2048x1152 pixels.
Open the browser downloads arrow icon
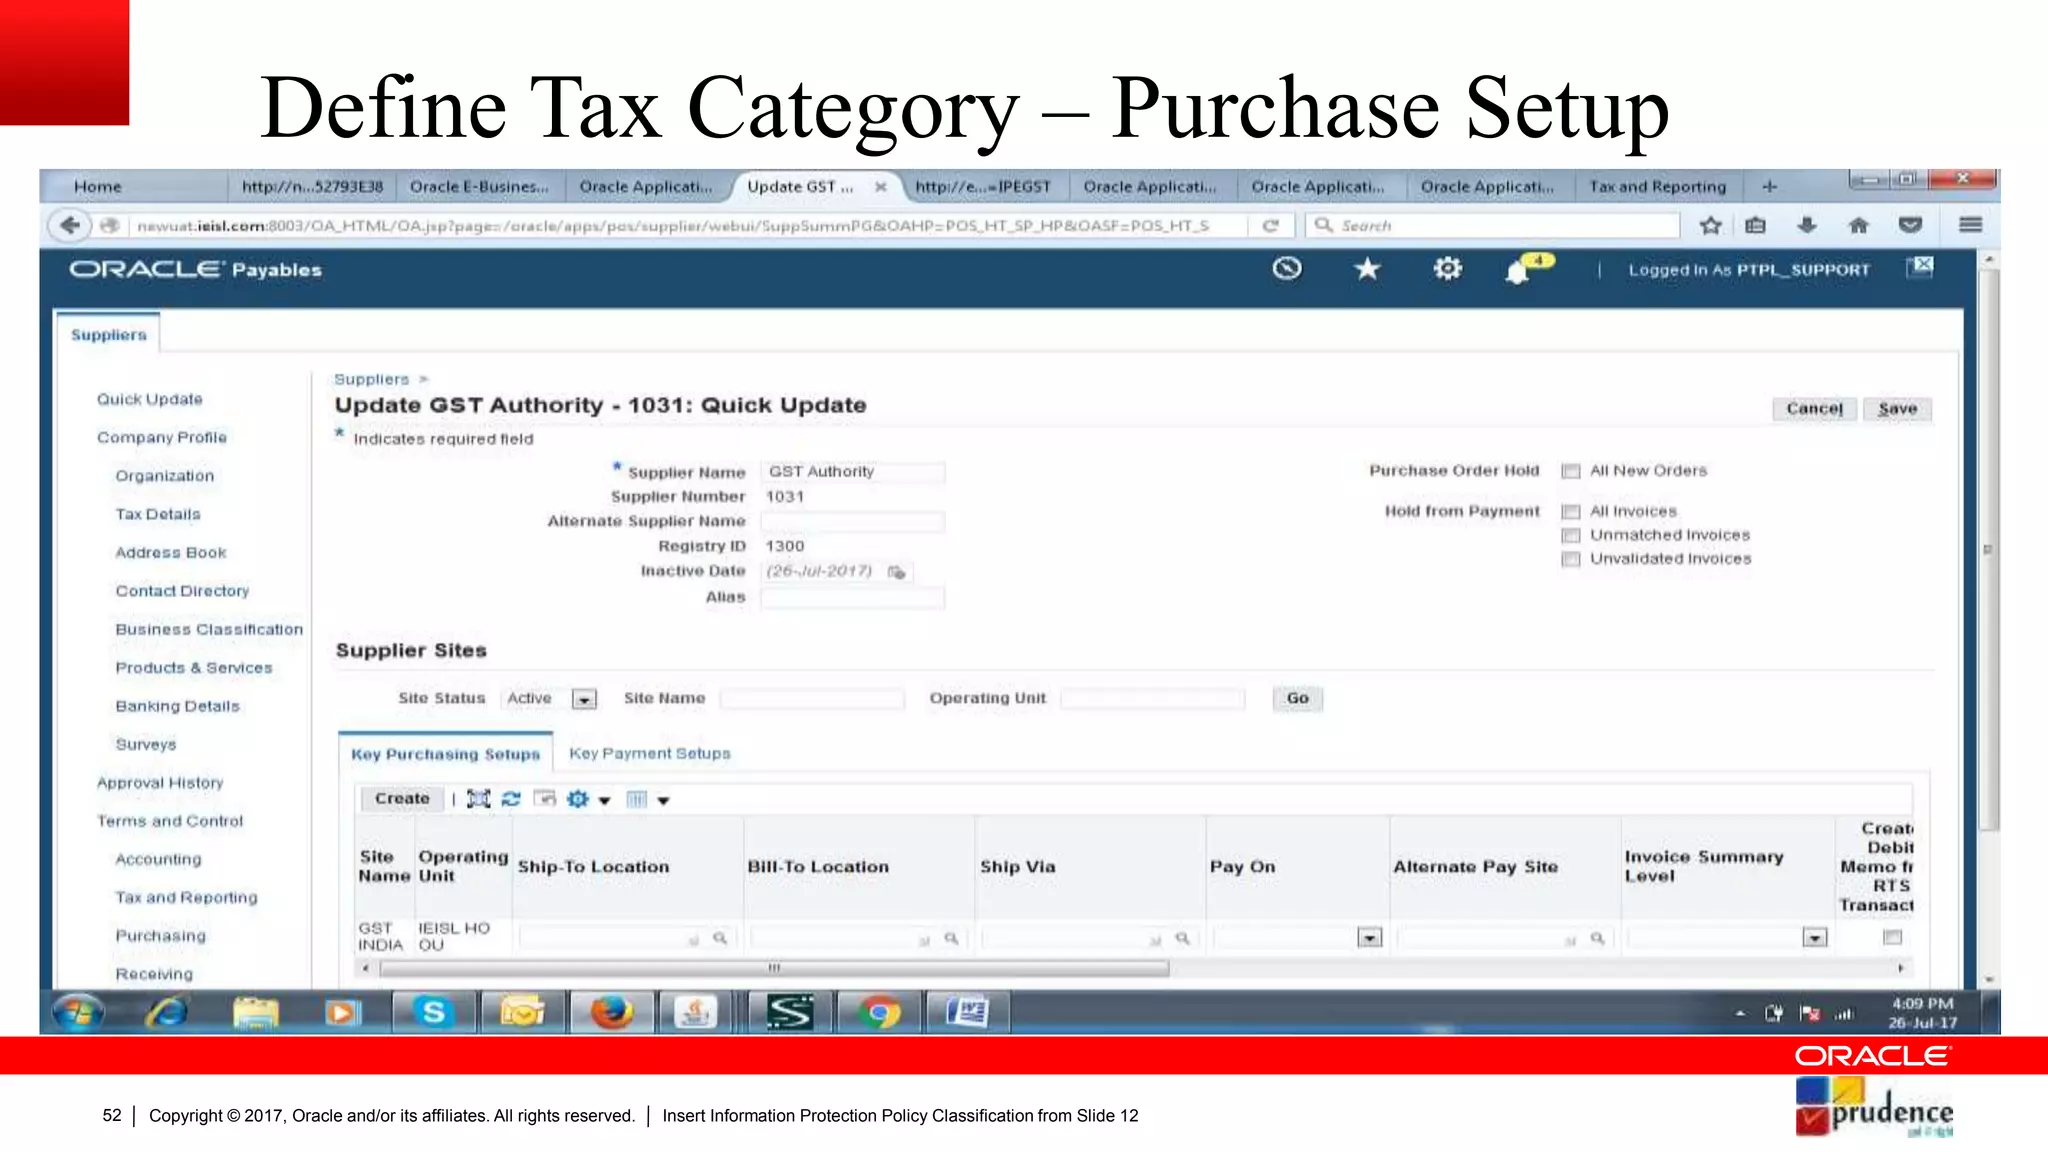1806,225
